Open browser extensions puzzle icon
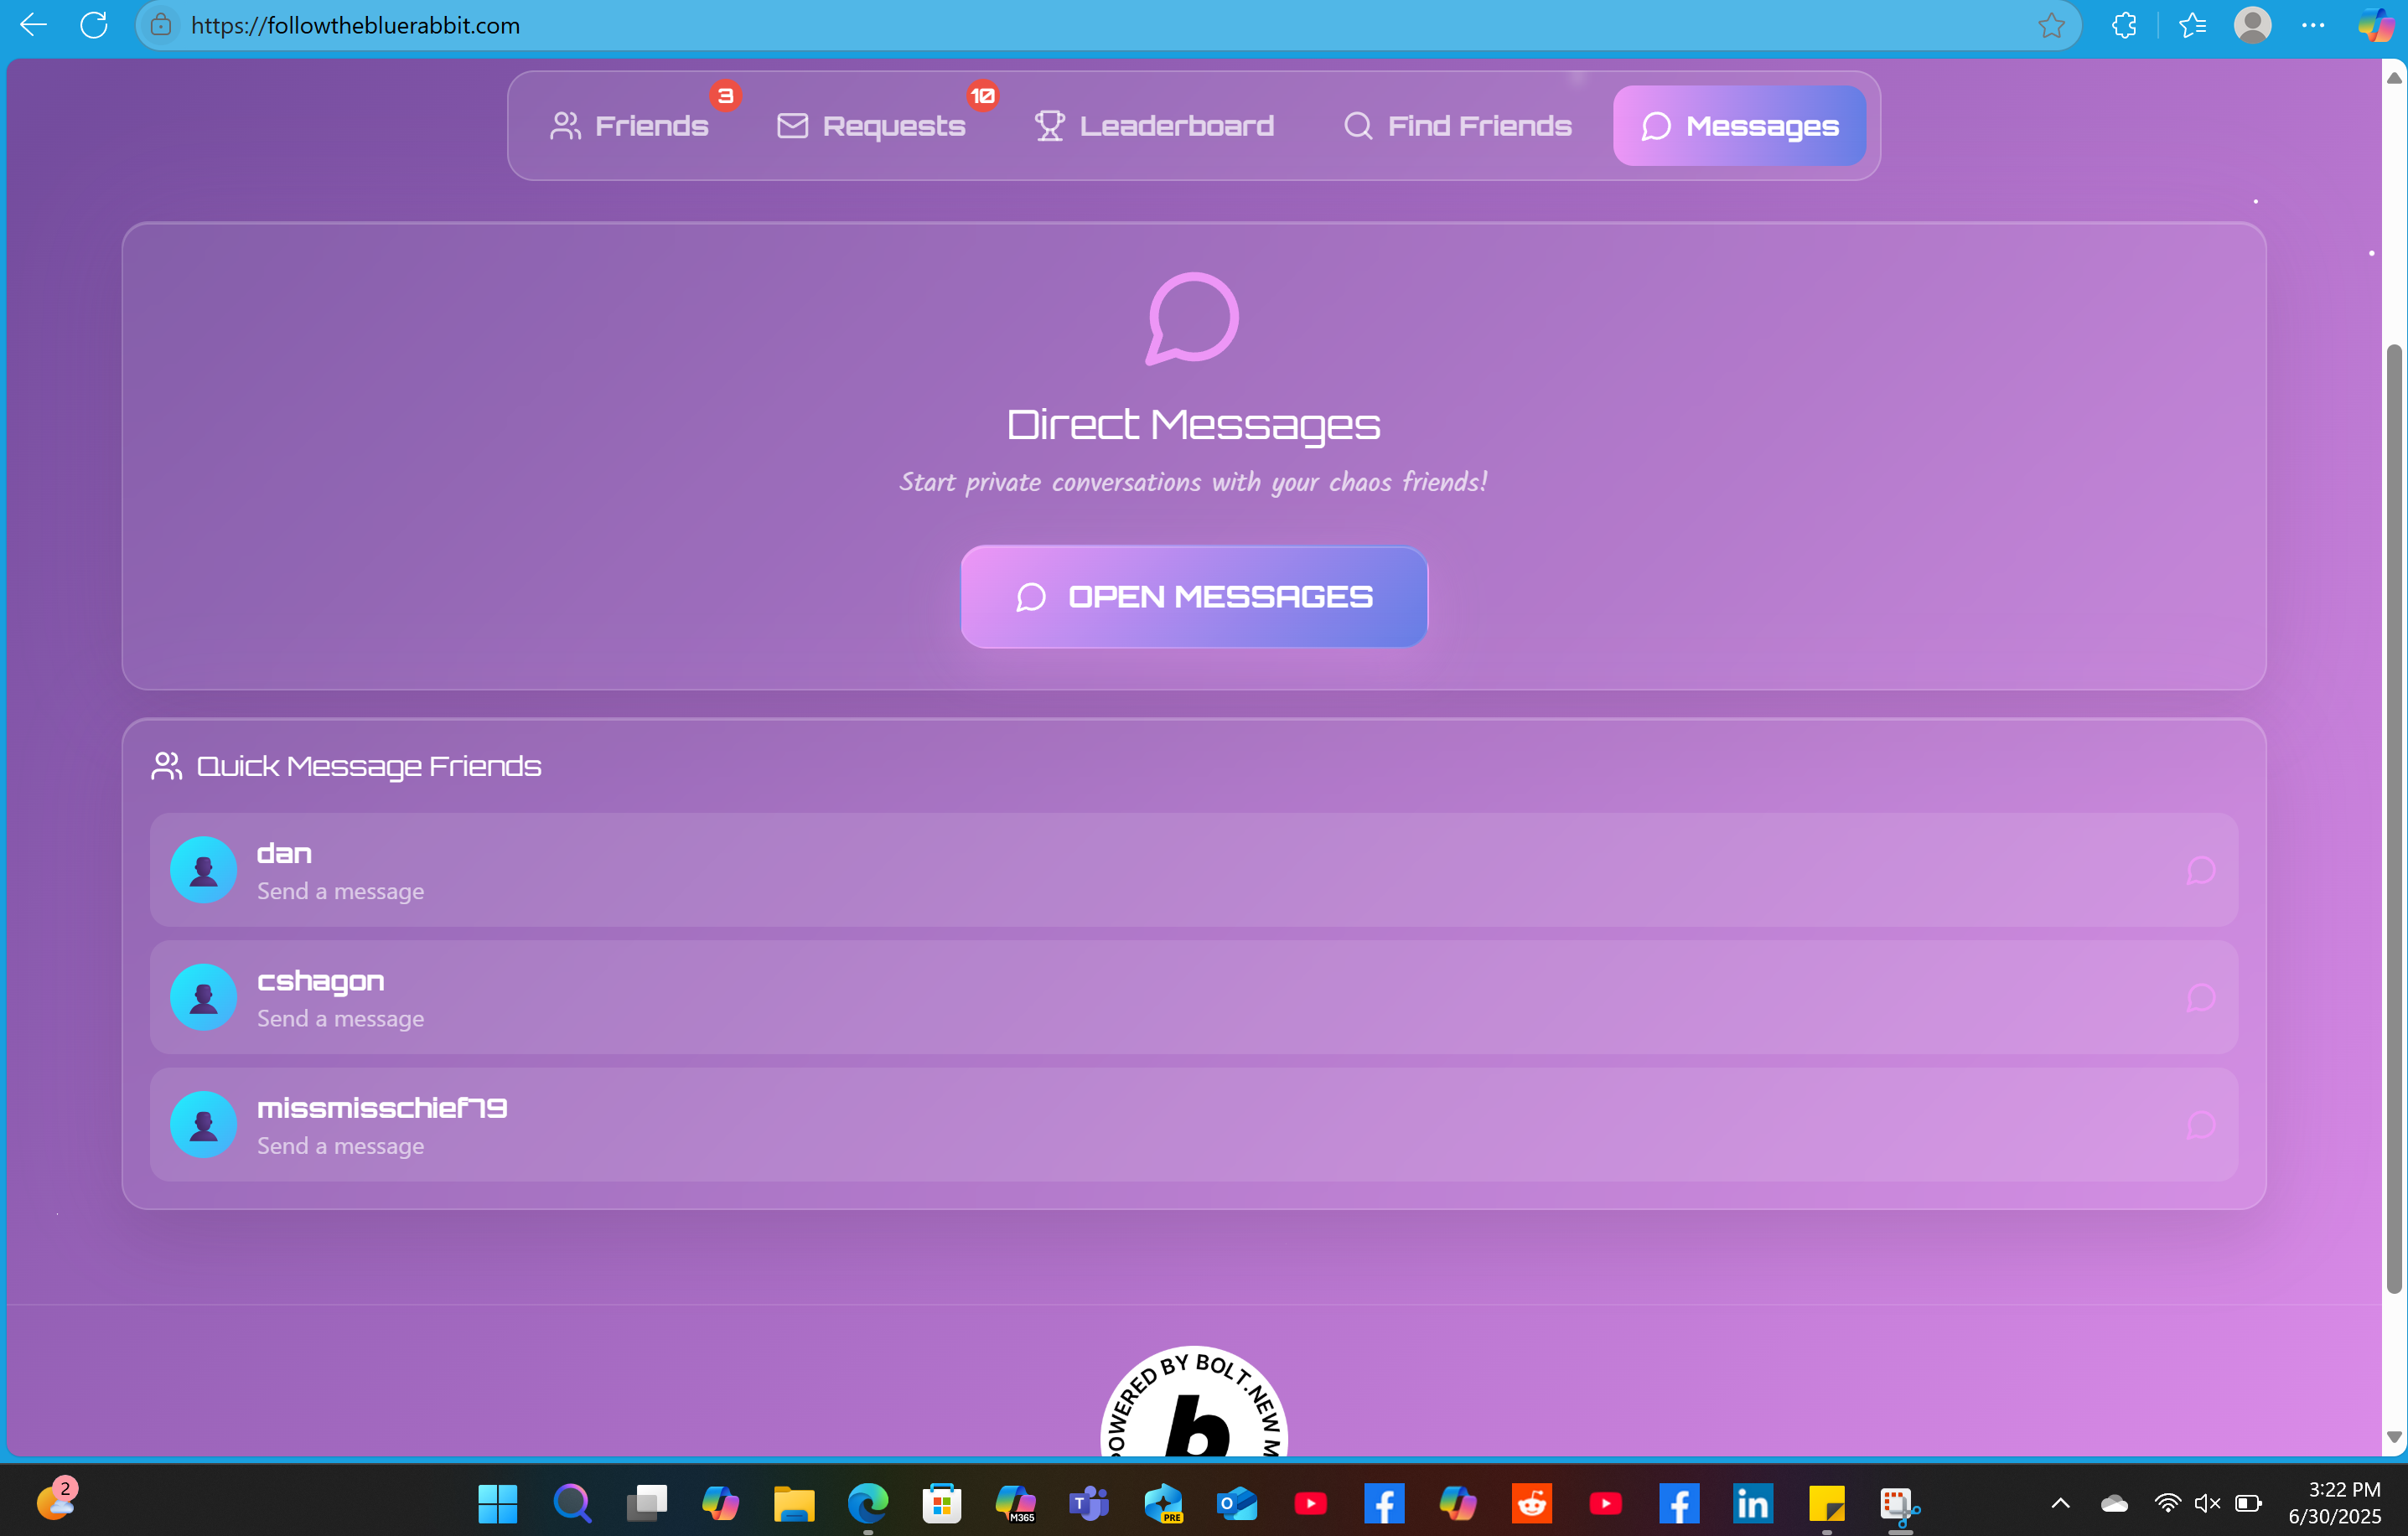Screen dimensions: 2408x1536 [x=2124, y=25]
